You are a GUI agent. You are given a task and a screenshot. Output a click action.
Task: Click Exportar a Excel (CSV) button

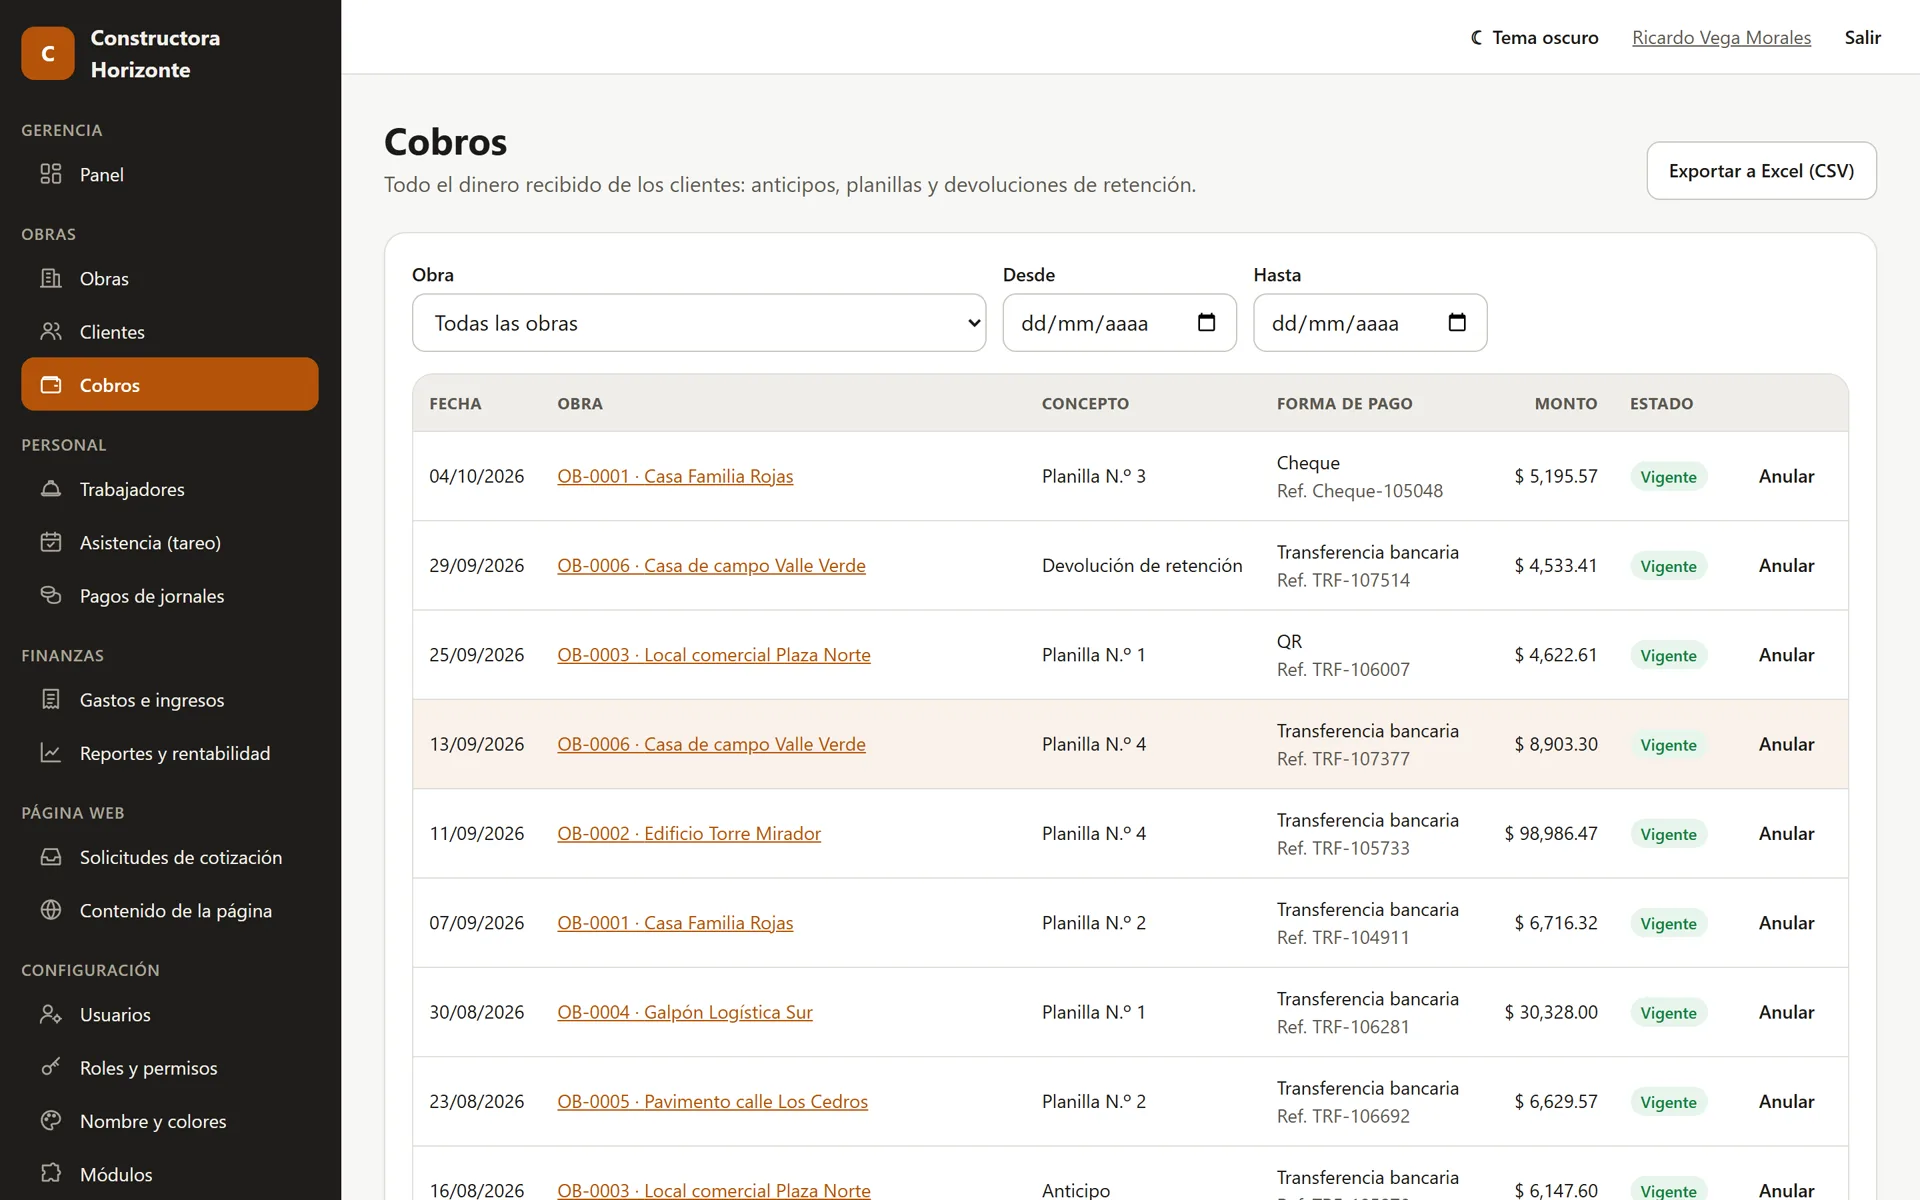(x=1761, y=170)
